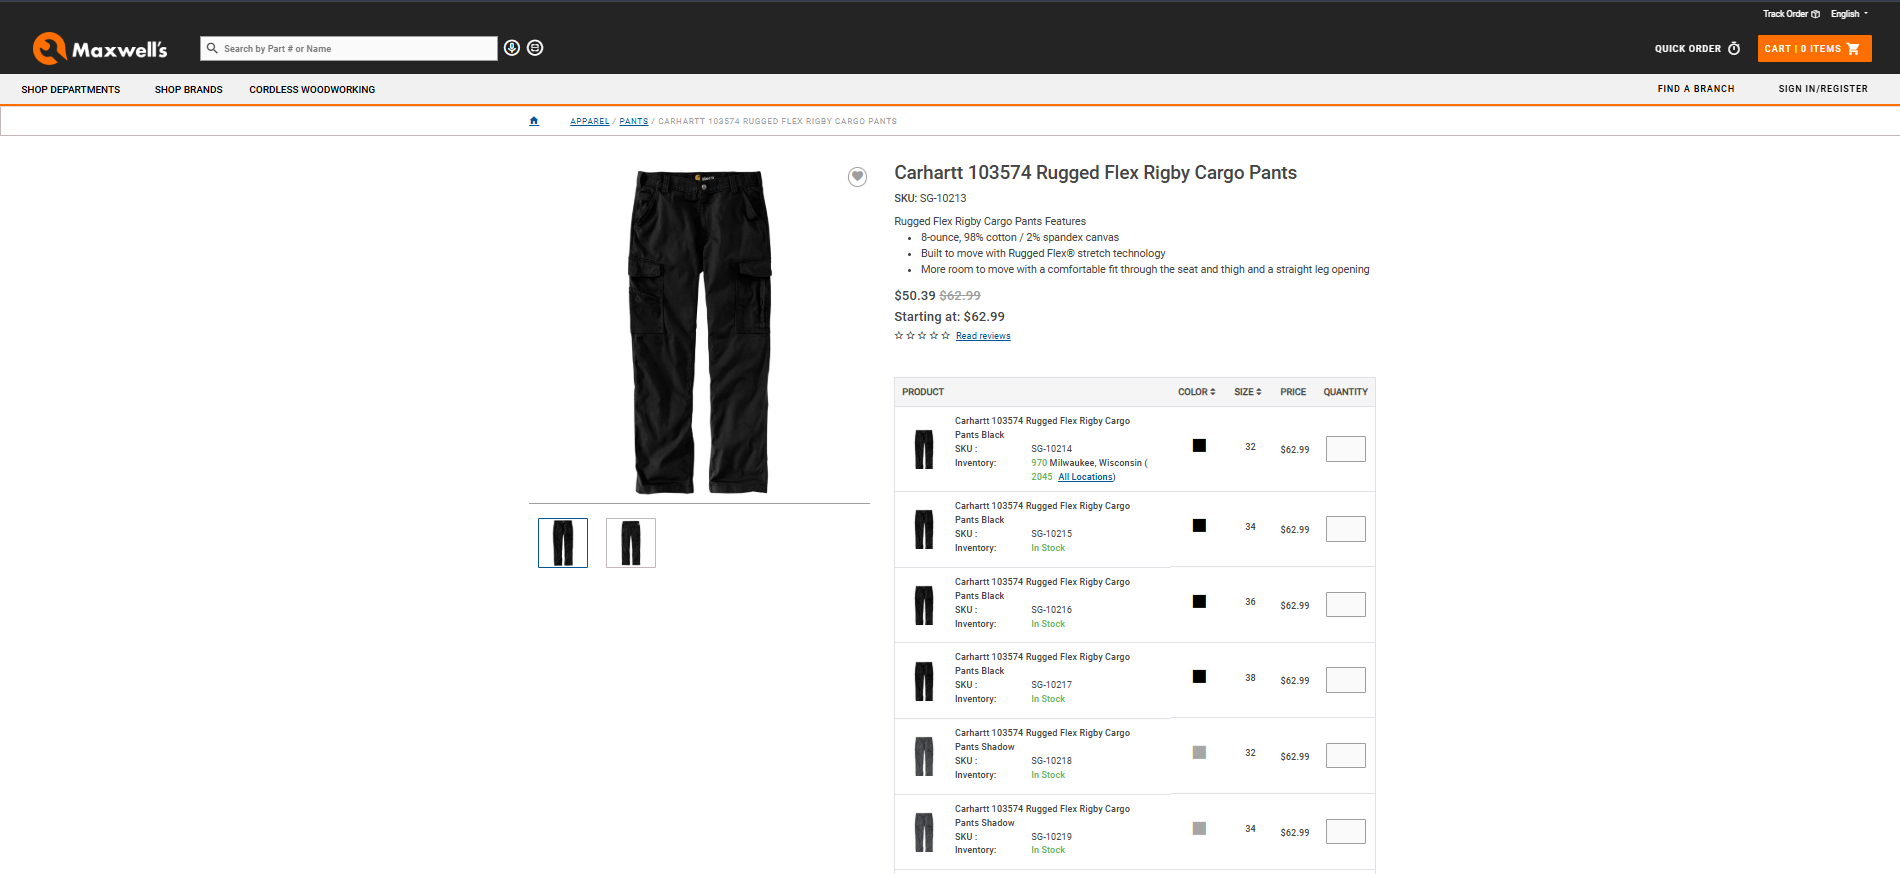Viewport: 1900px width, 874px height.
Task: Open Sign In/Register
Action: (1823, 89)
